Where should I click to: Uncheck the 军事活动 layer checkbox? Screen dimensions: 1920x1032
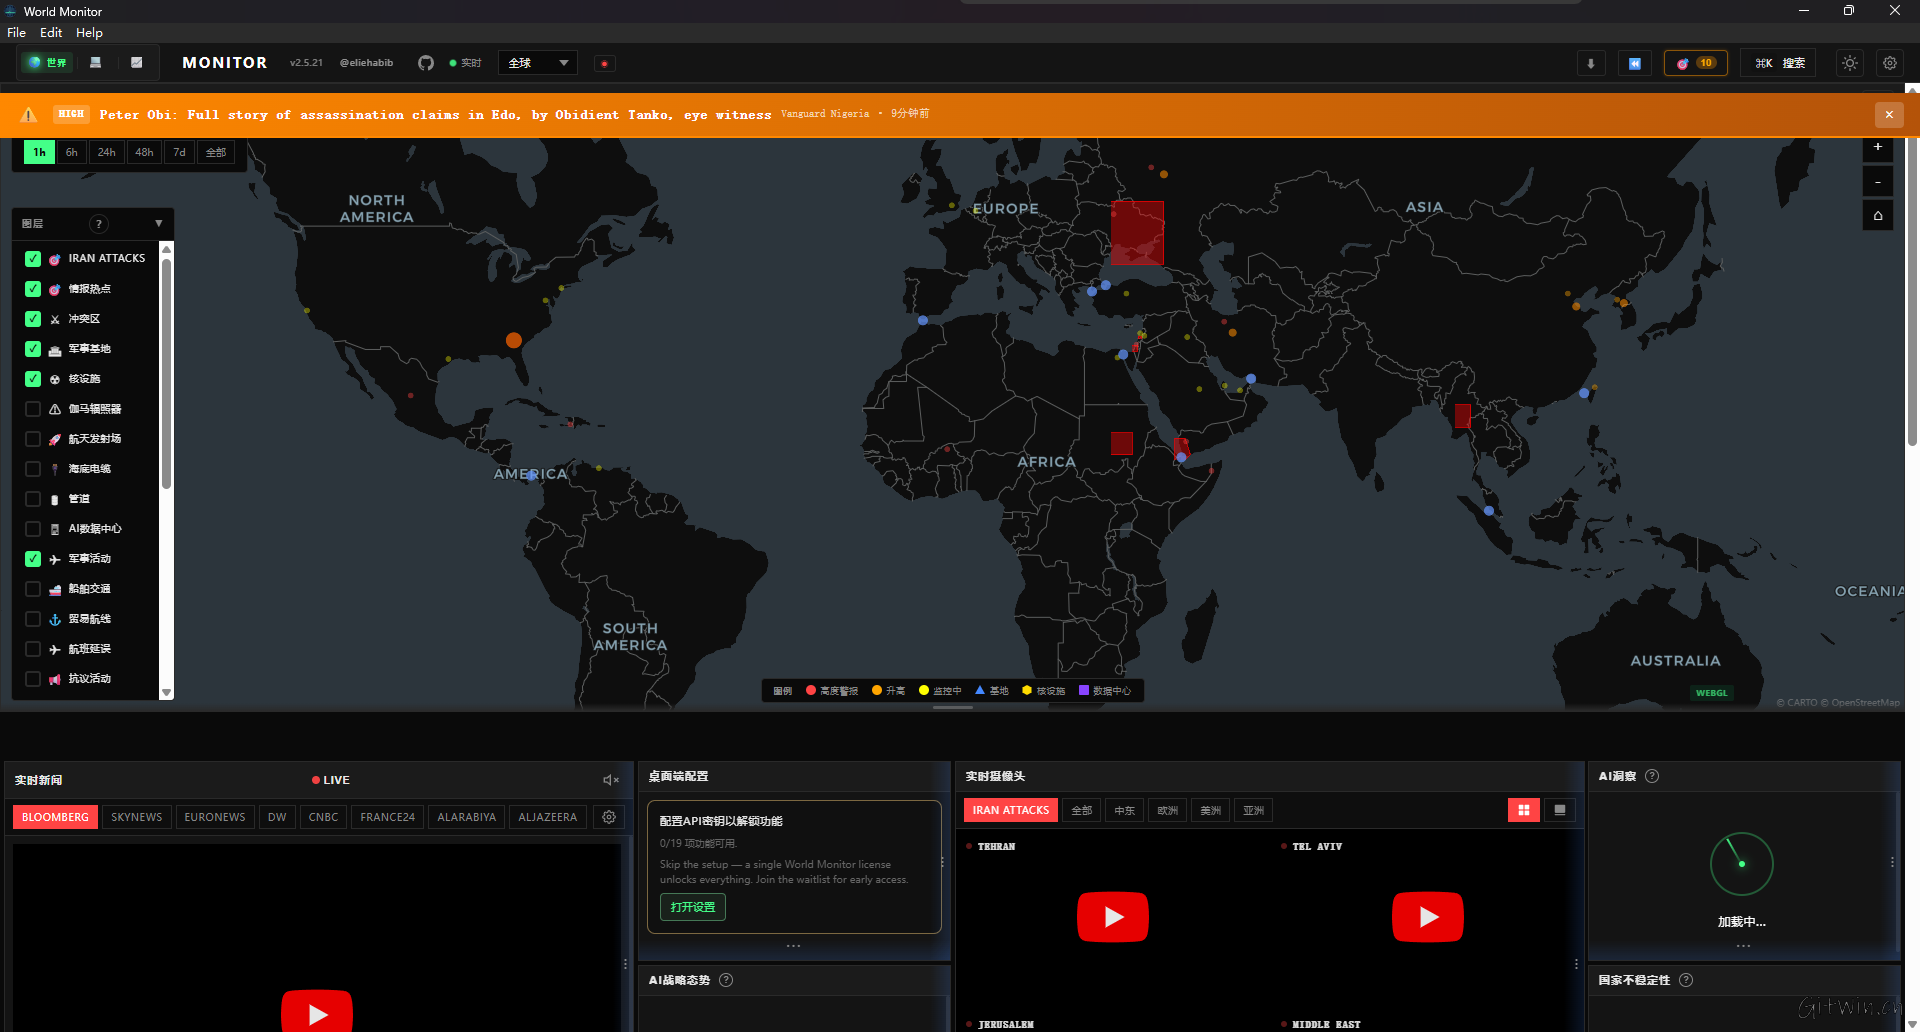tap(33, 559)
